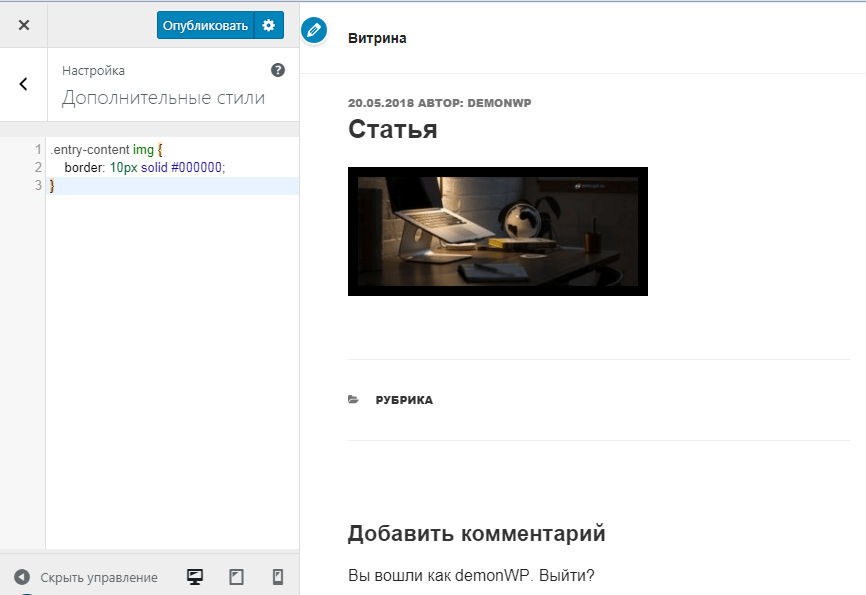This screenshot has height=595, width=866.
Task: Click the Статья post title
Action: (393, 129)
